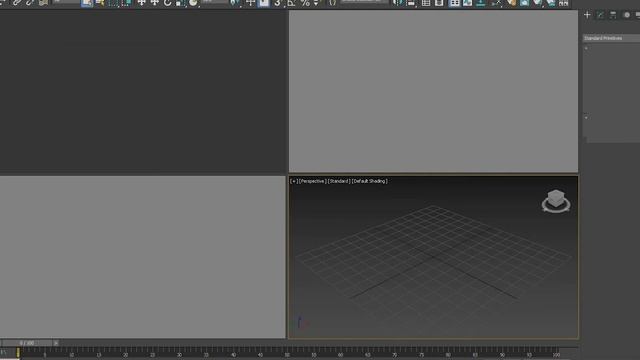Image resolution: width=640 pixels, height=360 pixels.
Task: Open the Mini Curve Editor toggle
Action: [4, 352]
